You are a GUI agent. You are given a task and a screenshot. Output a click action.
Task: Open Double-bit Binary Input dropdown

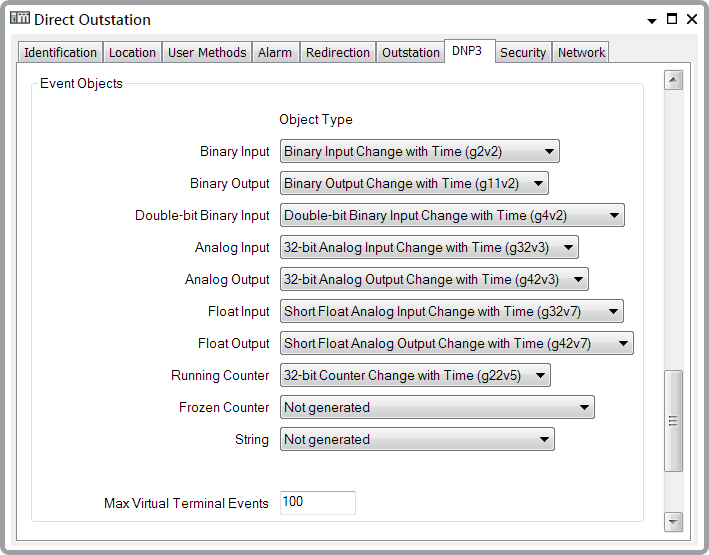(452, 216)
